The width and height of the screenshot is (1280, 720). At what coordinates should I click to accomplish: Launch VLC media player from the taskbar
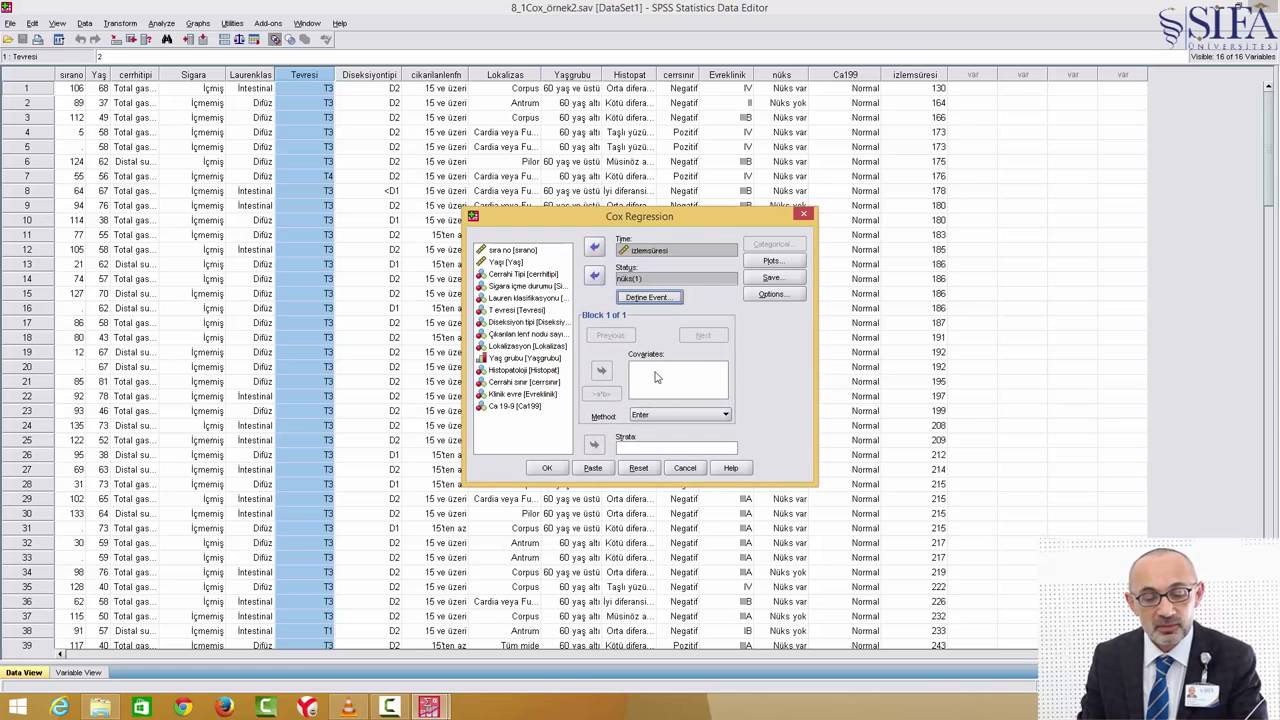tap(348, 708)
